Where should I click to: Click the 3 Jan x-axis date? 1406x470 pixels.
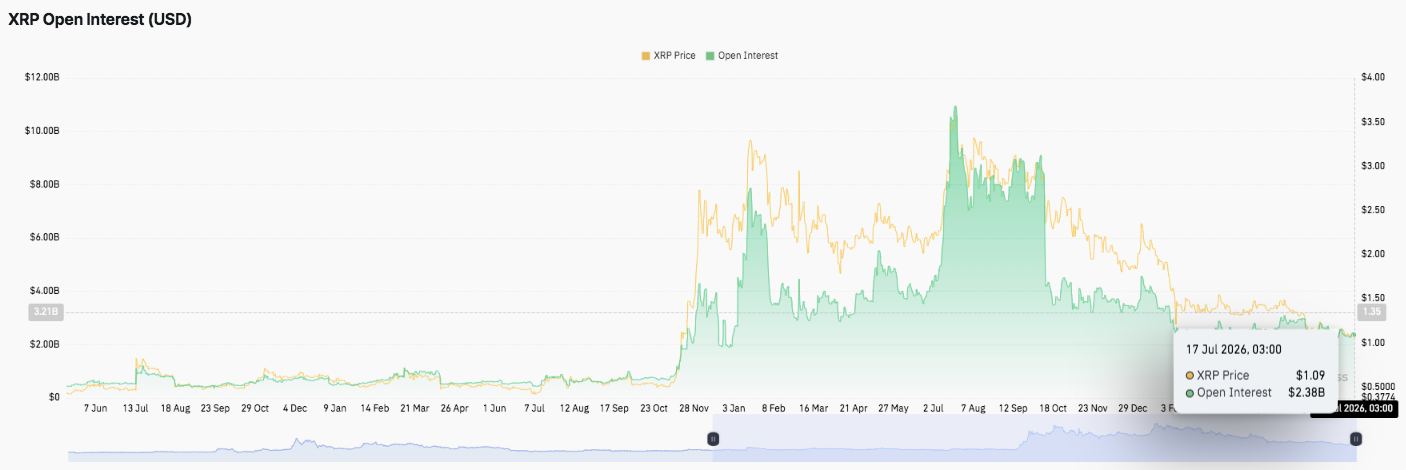coord(733,408)
